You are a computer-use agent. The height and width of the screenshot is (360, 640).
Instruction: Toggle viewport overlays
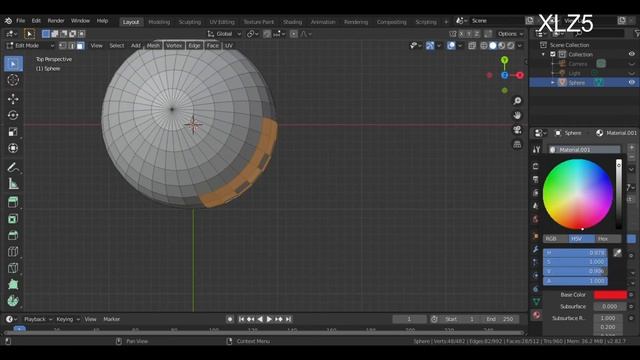coord(451,46)
